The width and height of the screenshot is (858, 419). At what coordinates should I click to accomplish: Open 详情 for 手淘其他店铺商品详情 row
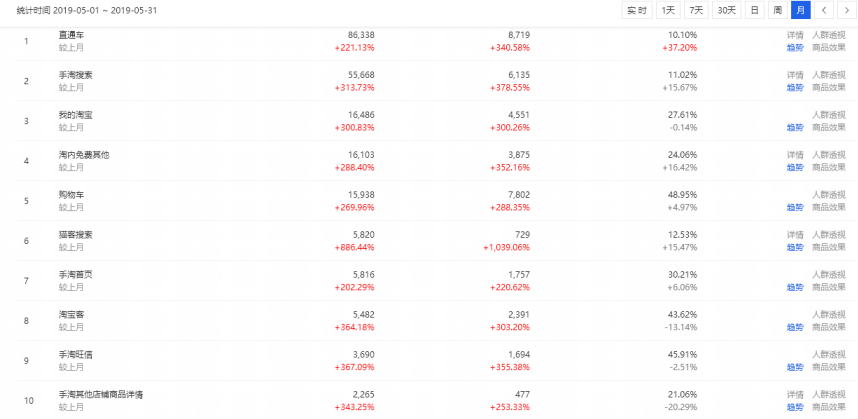click(795, 394)
